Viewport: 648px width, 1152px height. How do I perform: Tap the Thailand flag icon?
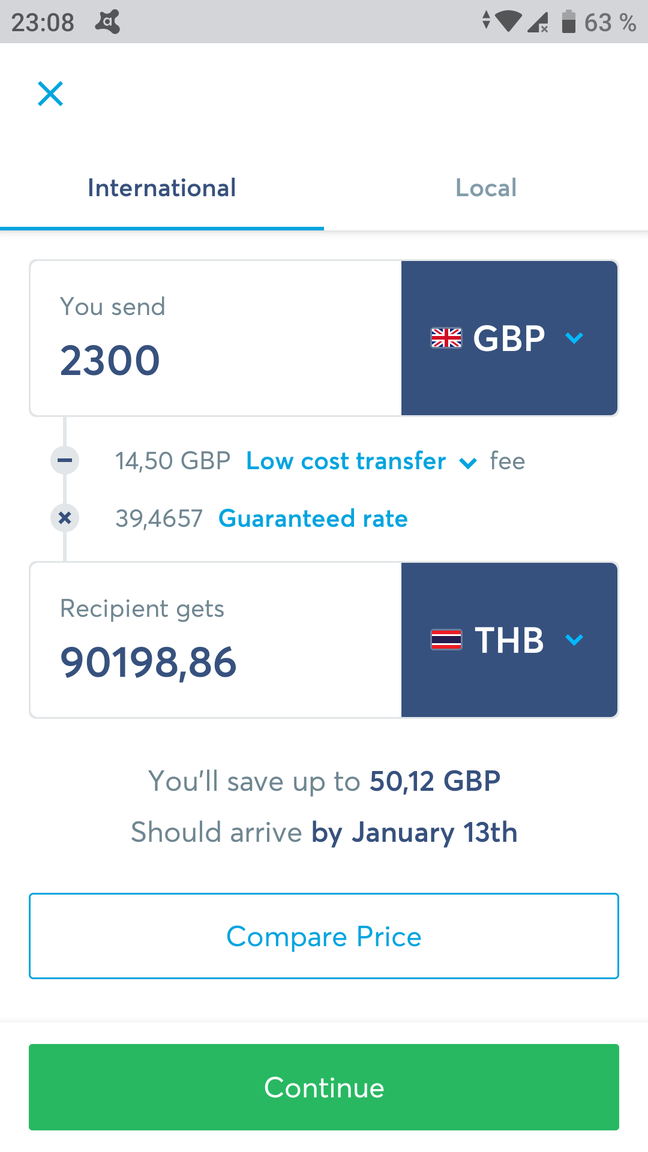pos(446,640)
